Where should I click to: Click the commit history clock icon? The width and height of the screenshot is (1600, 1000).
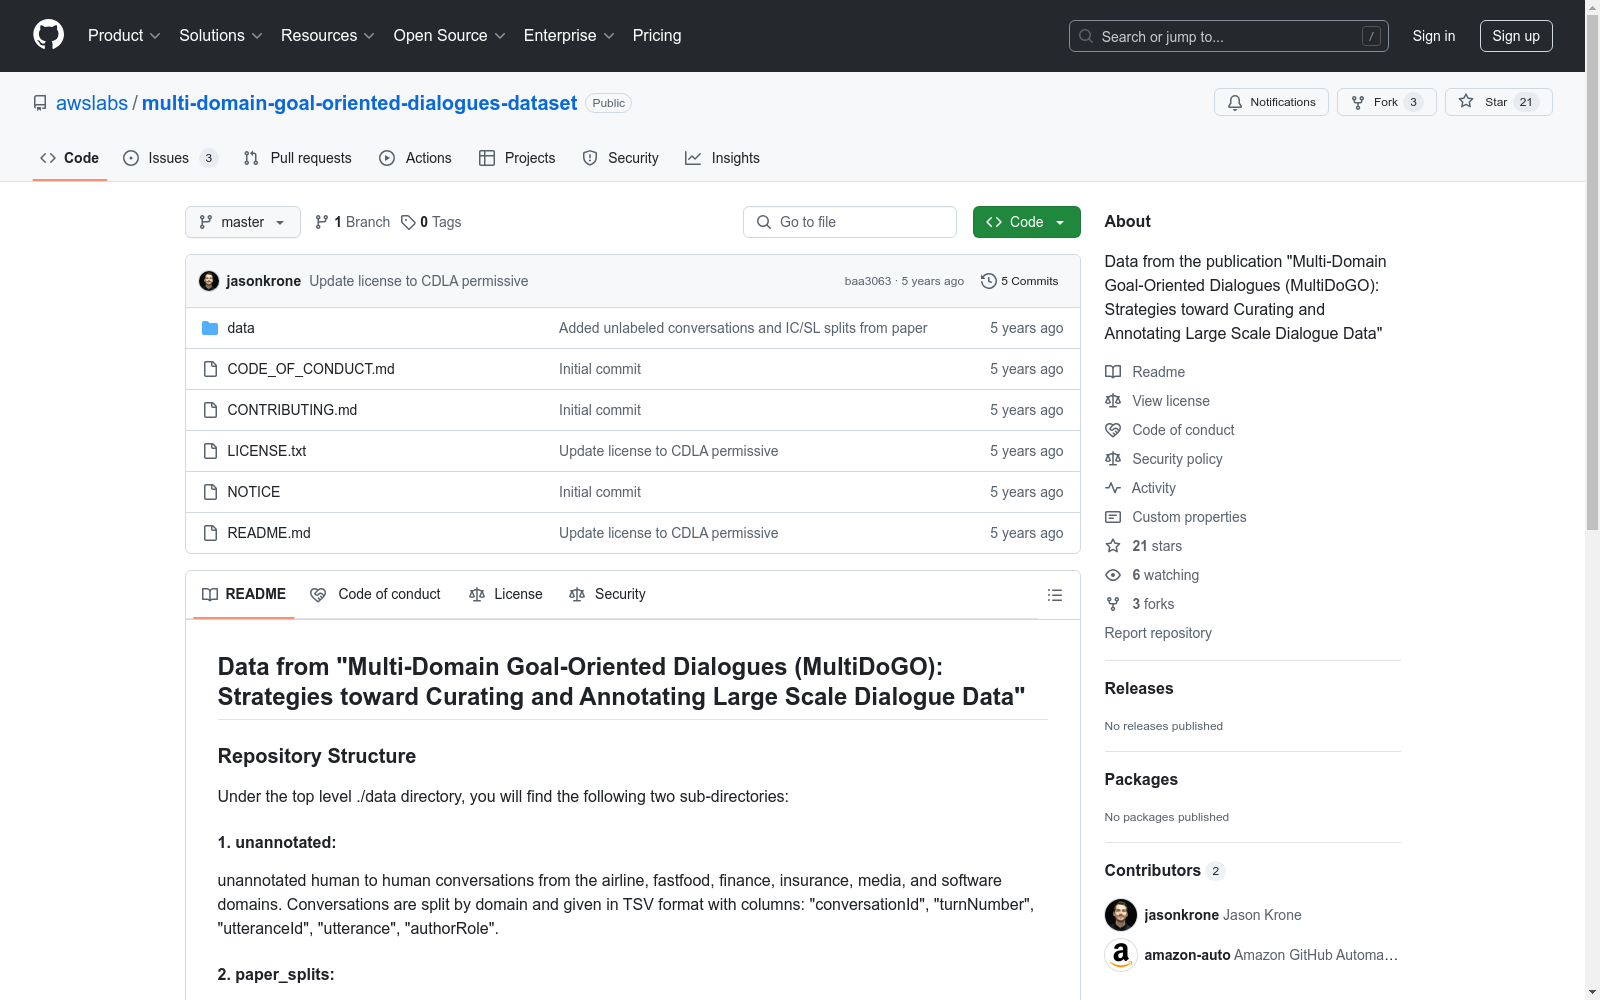tap(989, 281)
